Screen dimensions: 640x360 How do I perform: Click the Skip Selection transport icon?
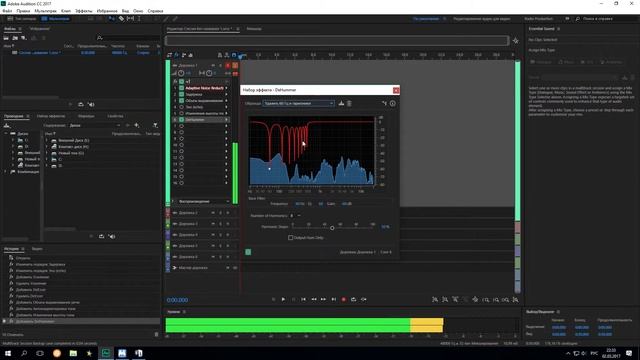tap(364, 299)
